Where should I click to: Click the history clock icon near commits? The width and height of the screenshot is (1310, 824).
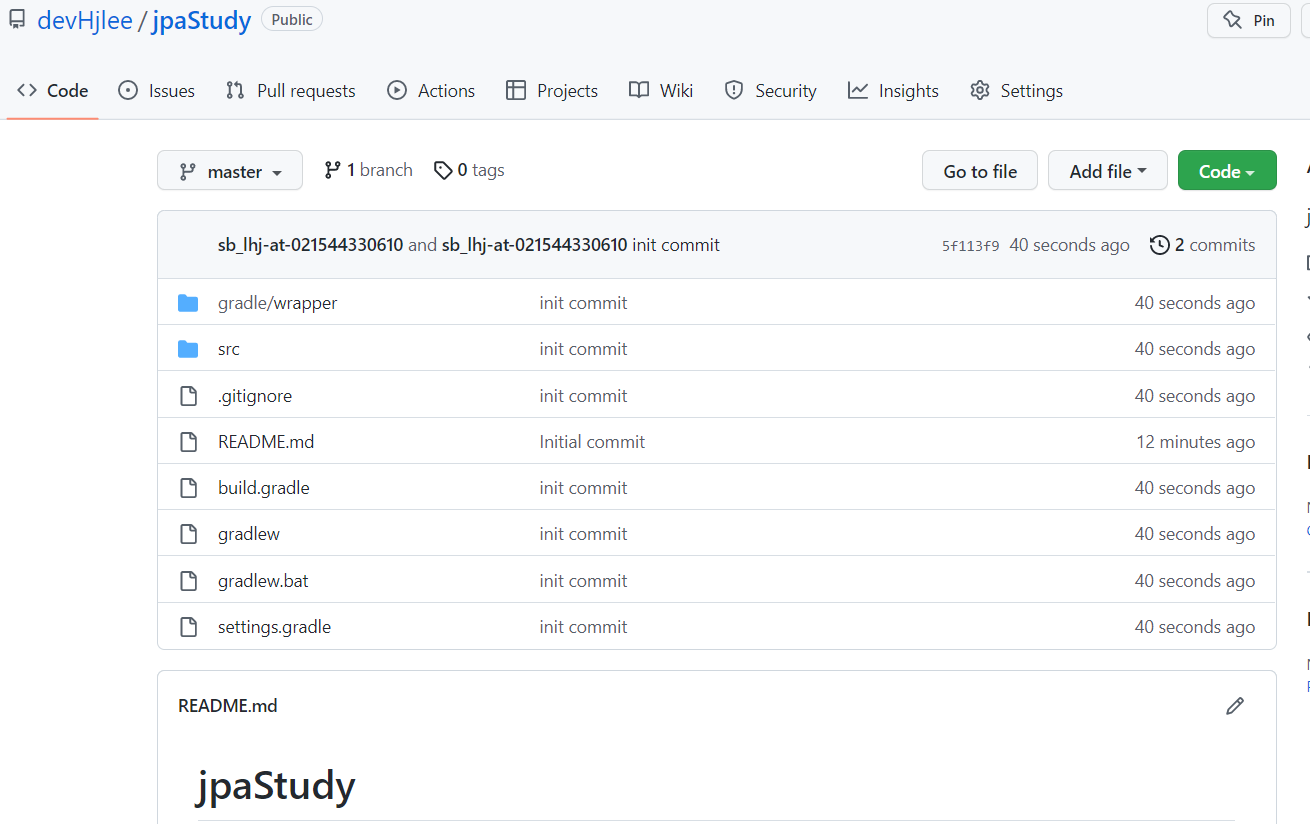point(1160,245)
